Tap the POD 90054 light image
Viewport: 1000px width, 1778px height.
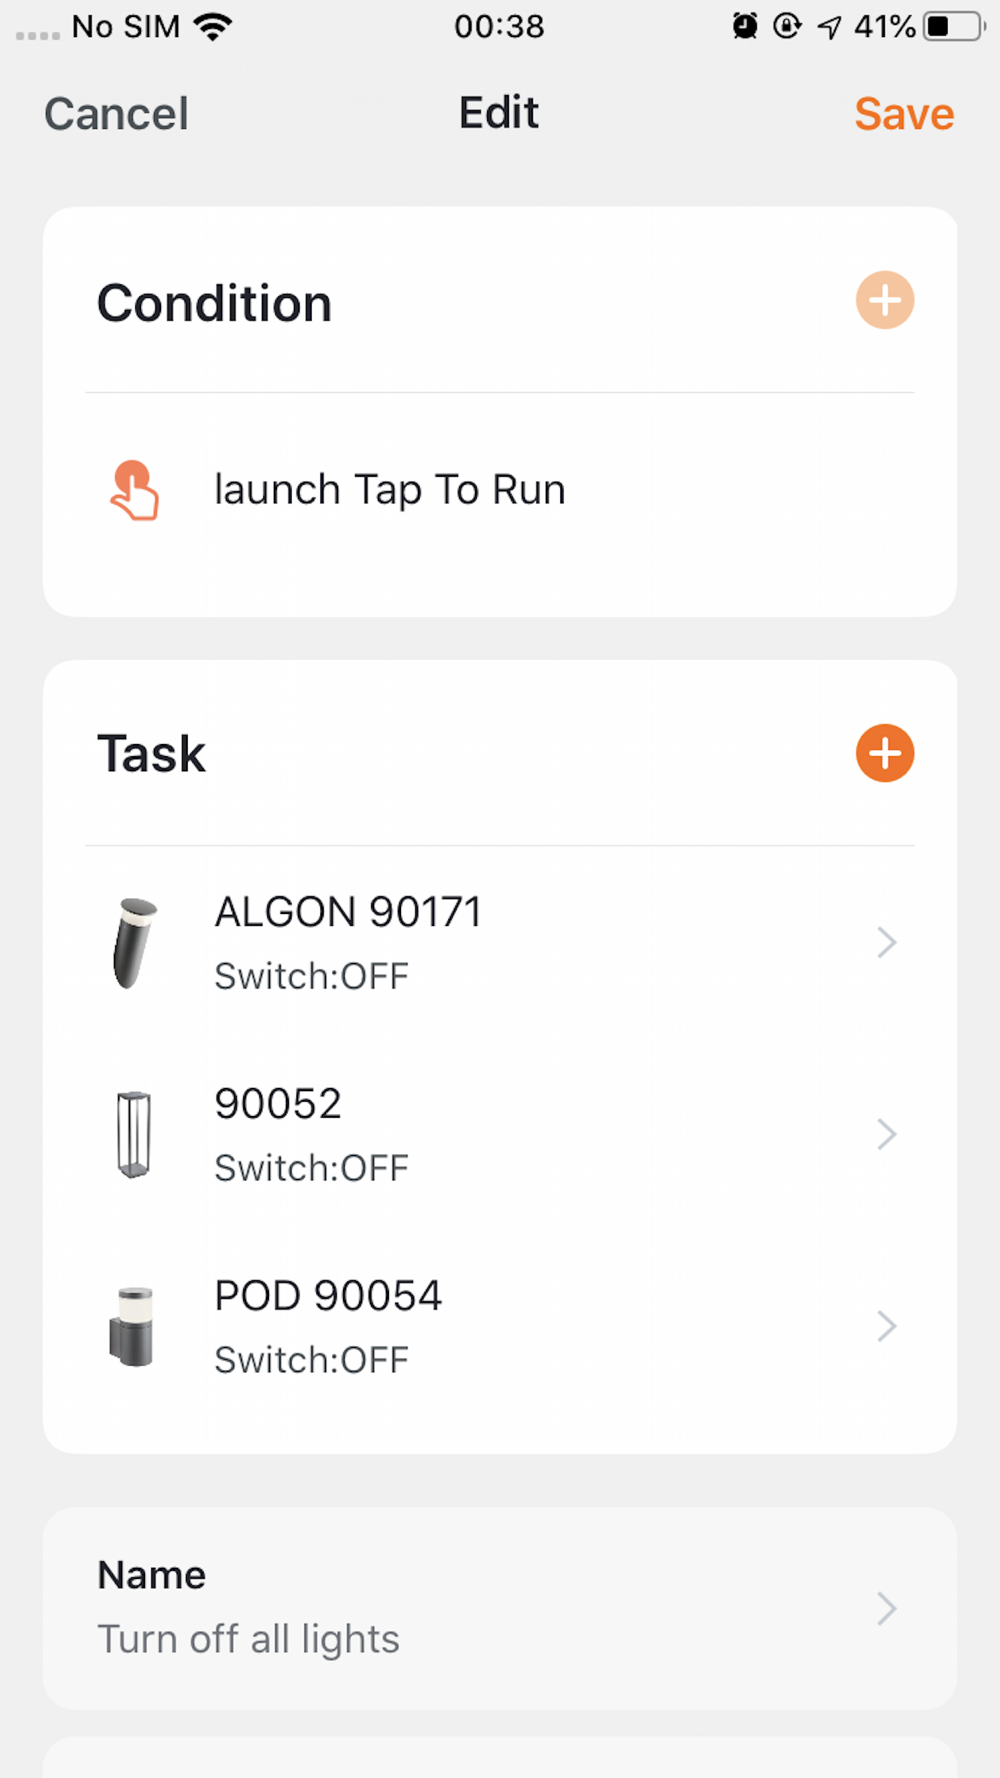[132, 1327]
